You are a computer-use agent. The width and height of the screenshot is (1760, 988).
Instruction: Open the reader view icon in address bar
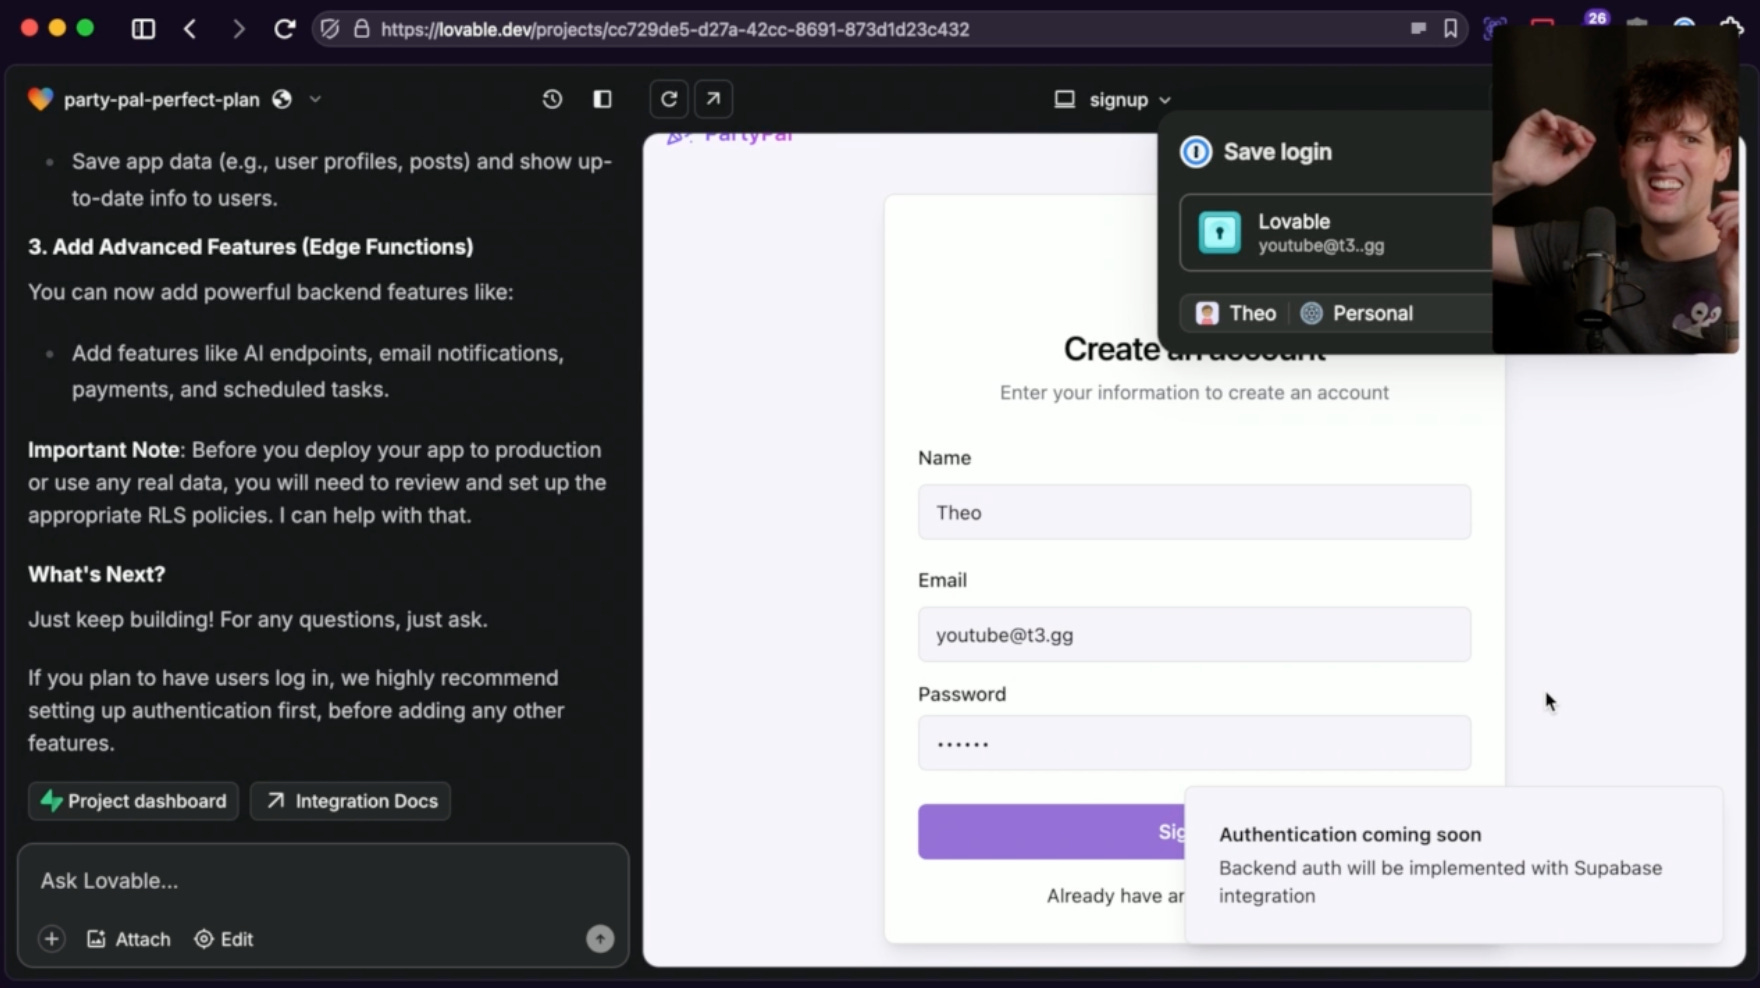click(1418, 29)
